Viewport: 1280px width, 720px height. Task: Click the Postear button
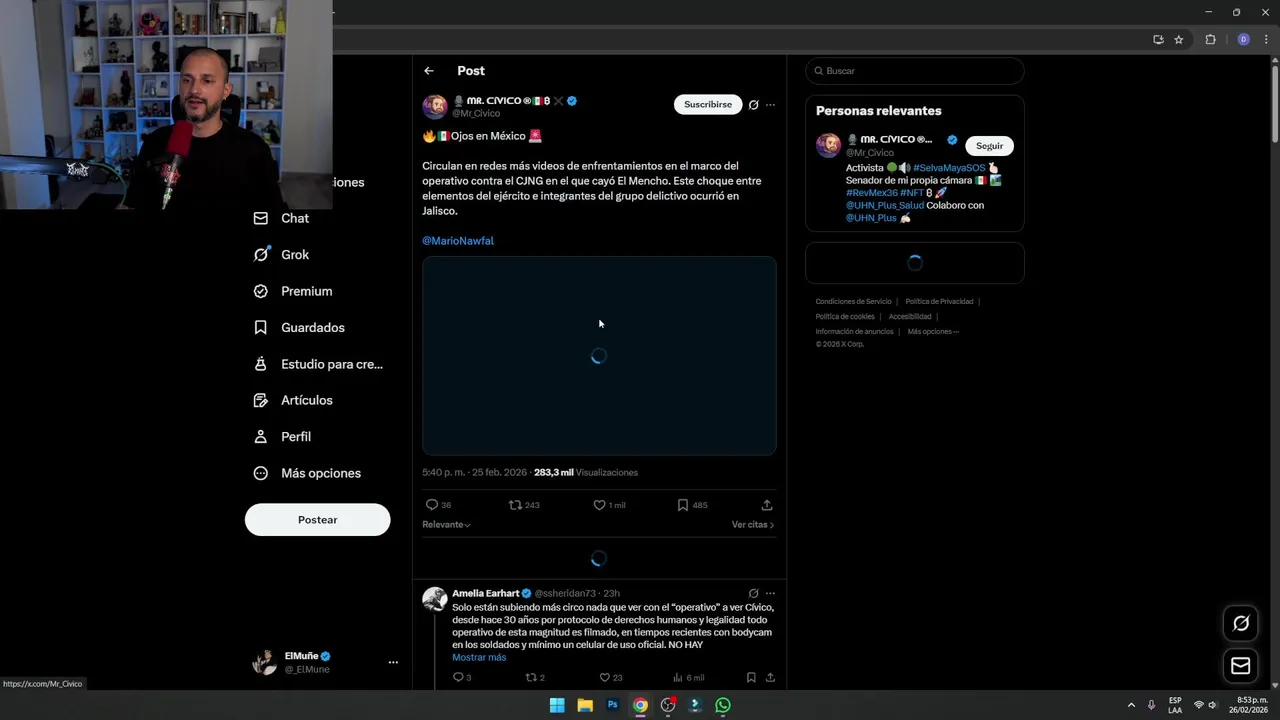(317, 520)
